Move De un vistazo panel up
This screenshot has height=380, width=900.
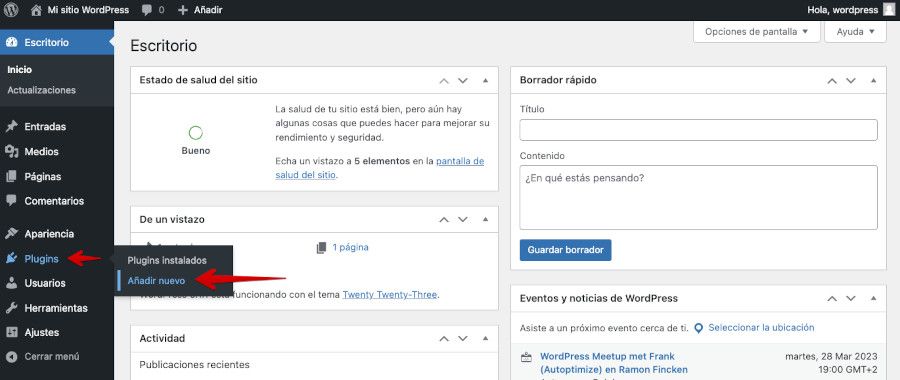pyautogui.click(x=444, y=219)
